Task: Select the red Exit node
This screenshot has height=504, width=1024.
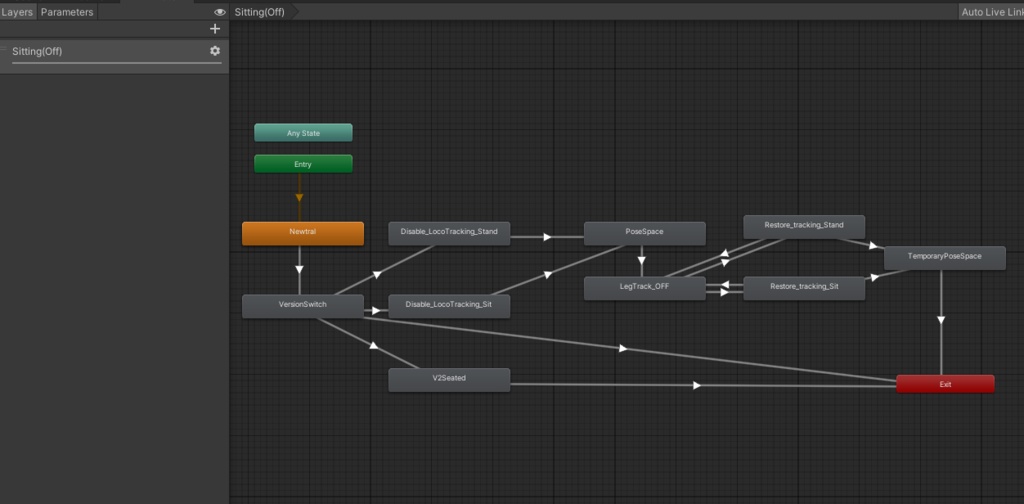Action: tap(946, 385)
